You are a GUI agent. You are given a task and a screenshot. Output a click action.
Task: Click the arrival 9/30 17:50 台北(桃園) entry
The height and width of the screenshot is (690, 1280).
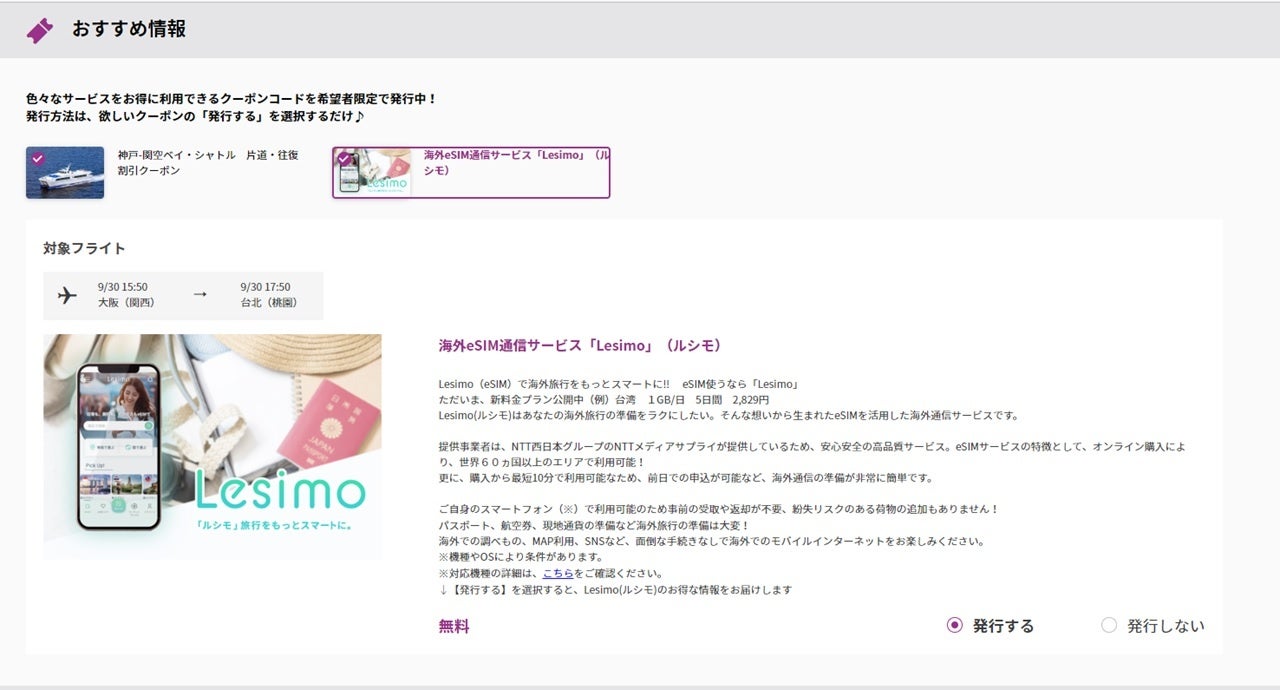269,295
